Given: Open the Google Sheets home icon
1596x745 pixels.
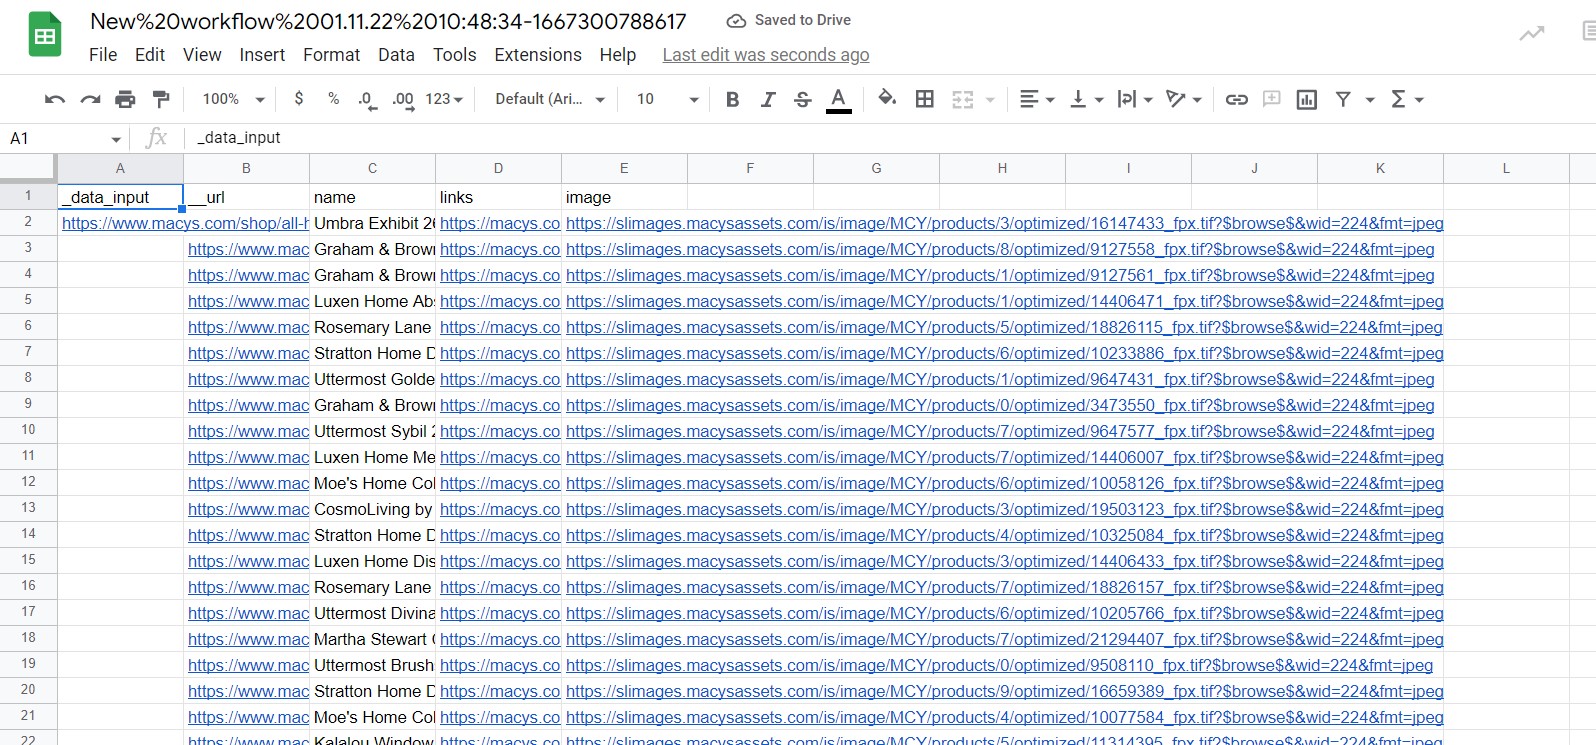Looking at the screenshot, I should click(x=44, y=36).
